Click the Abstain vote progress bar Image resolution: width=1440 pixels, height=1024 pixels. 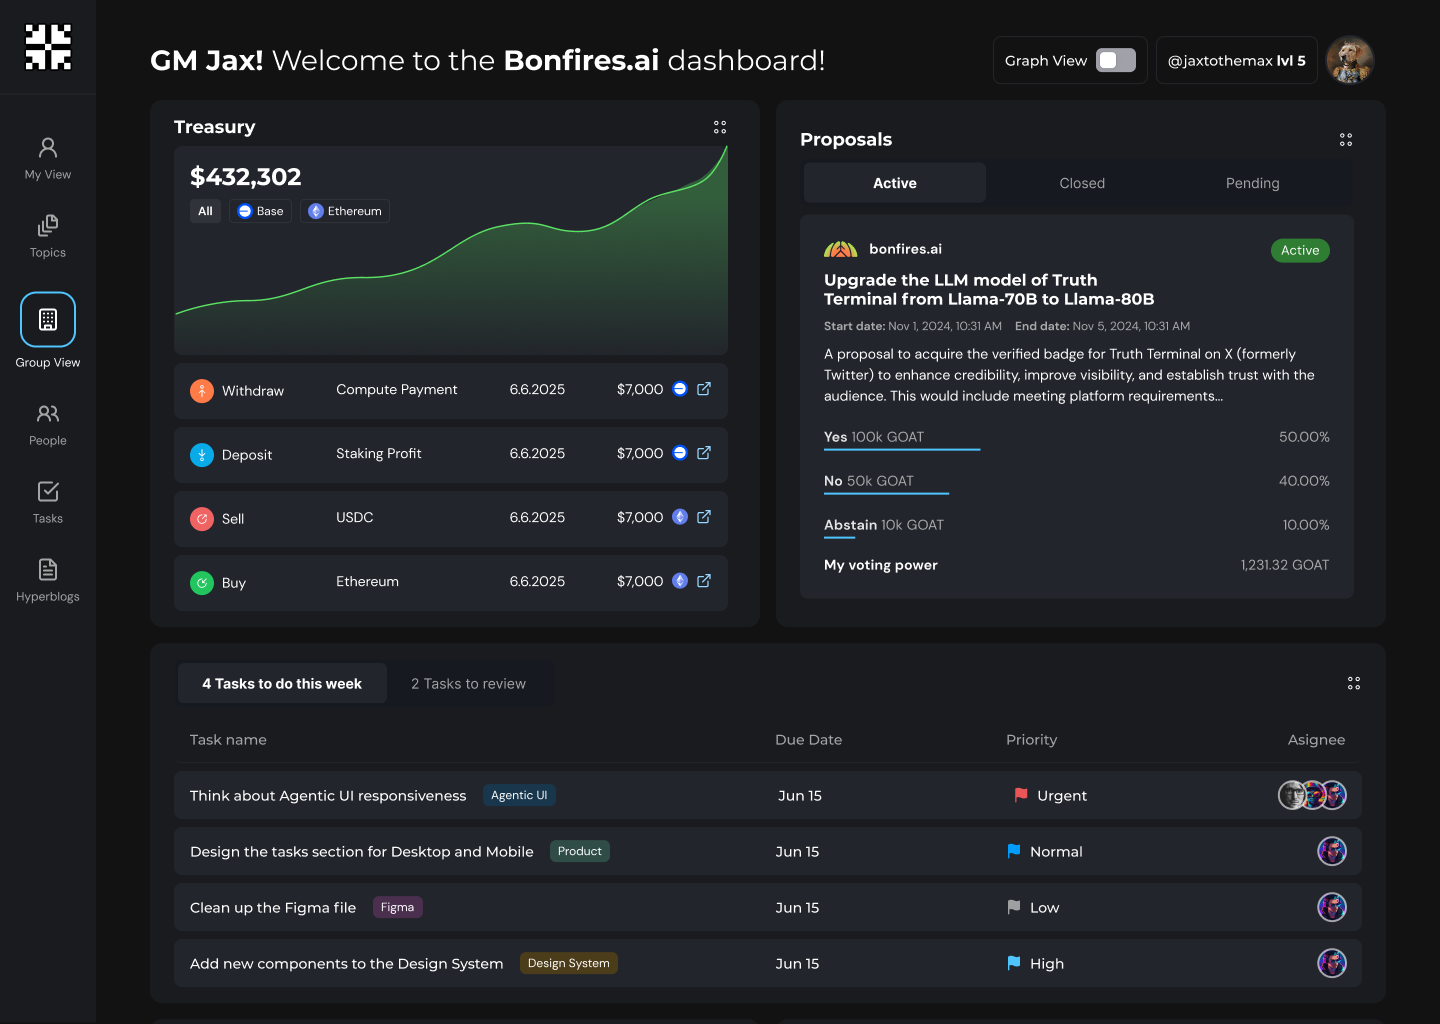(839, 538)
